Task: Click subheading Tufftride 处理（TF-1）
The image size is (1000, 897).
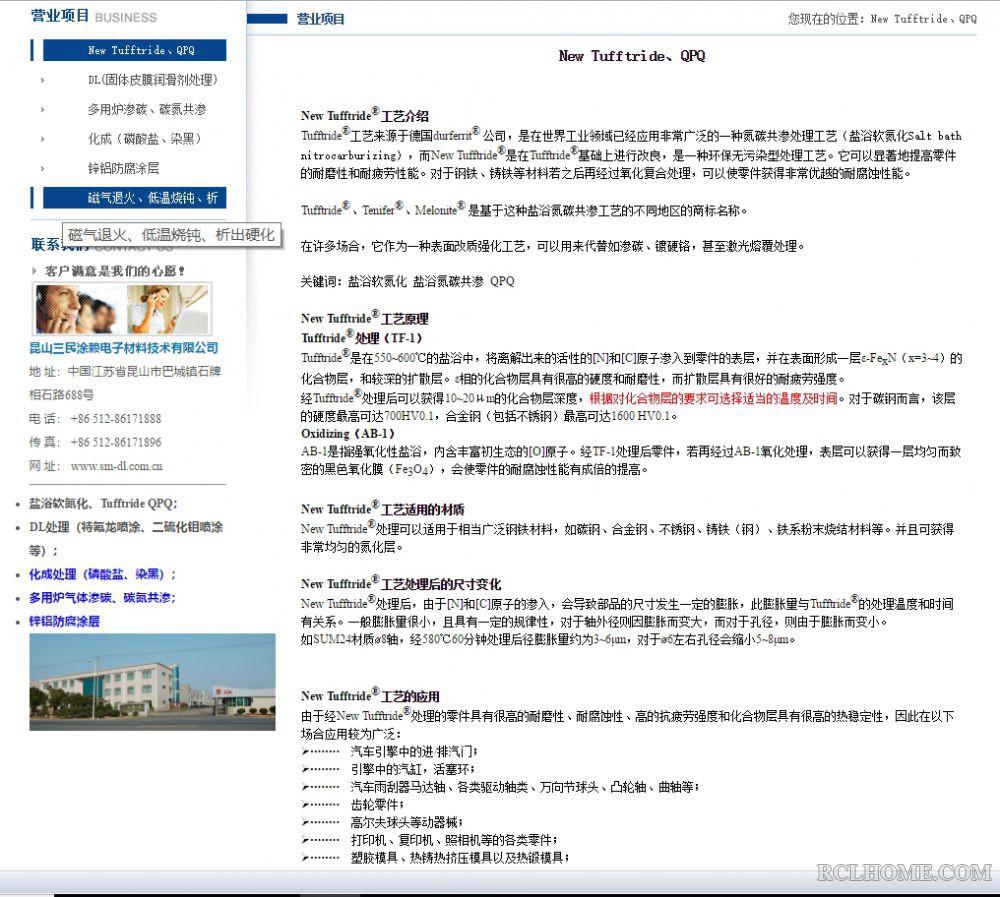Action: click(362, 337)
